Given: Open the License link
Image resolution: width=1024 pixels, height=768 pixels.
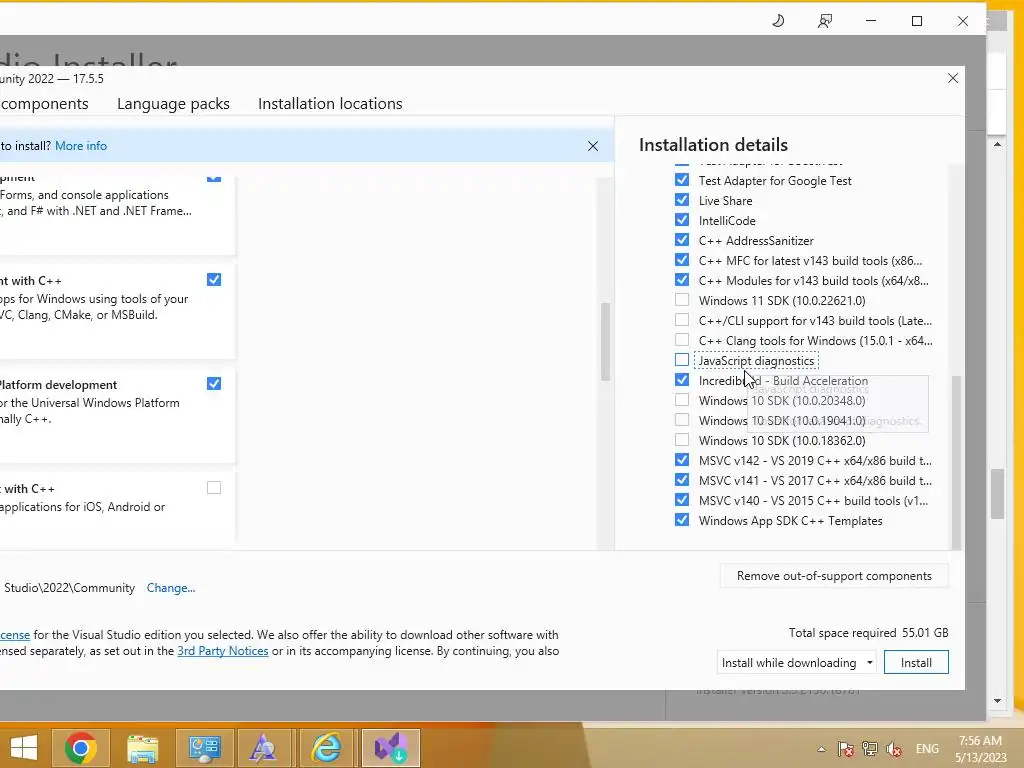Looking at the screenshot, I should pos(15,635).
